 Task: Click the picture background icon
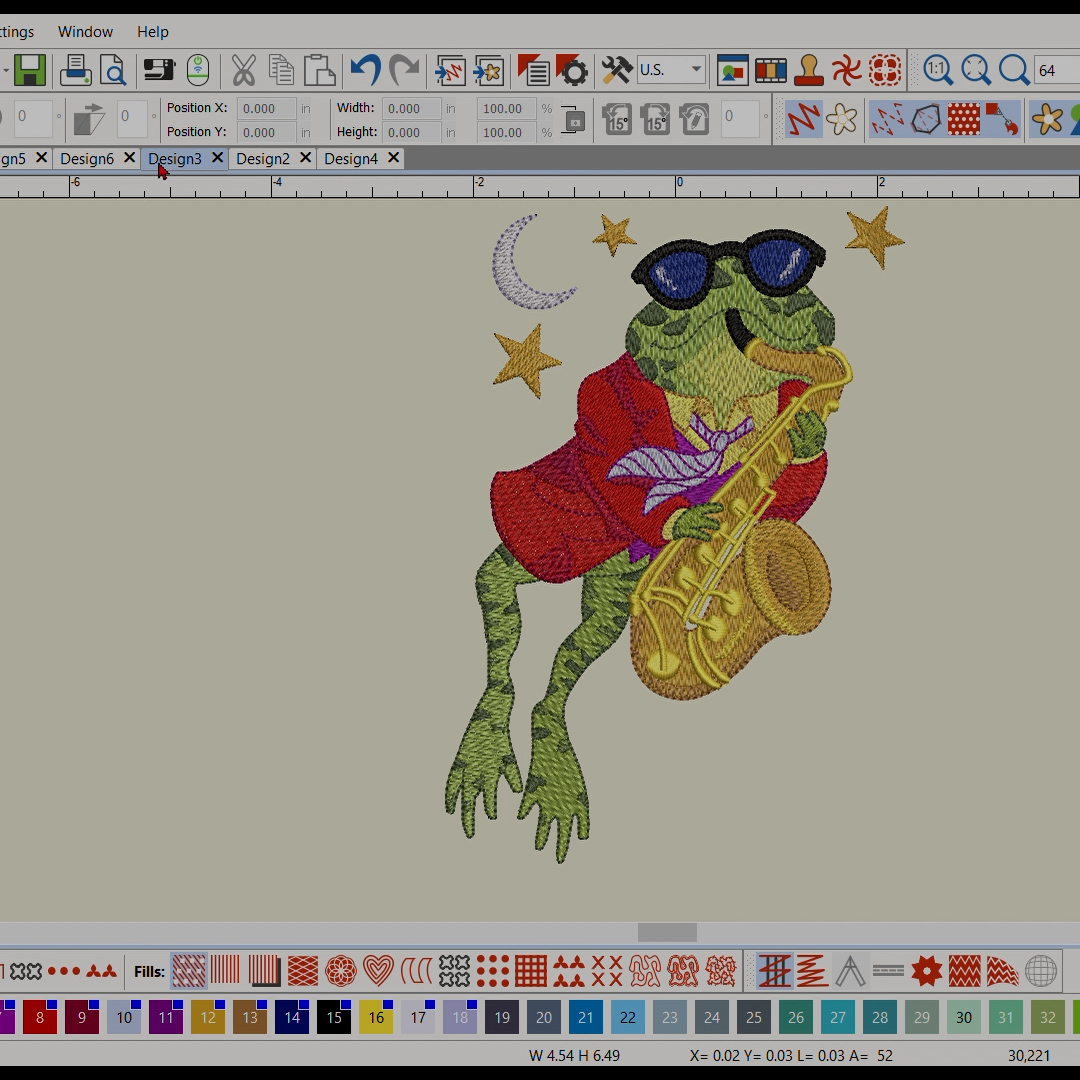tap(732, 70)
